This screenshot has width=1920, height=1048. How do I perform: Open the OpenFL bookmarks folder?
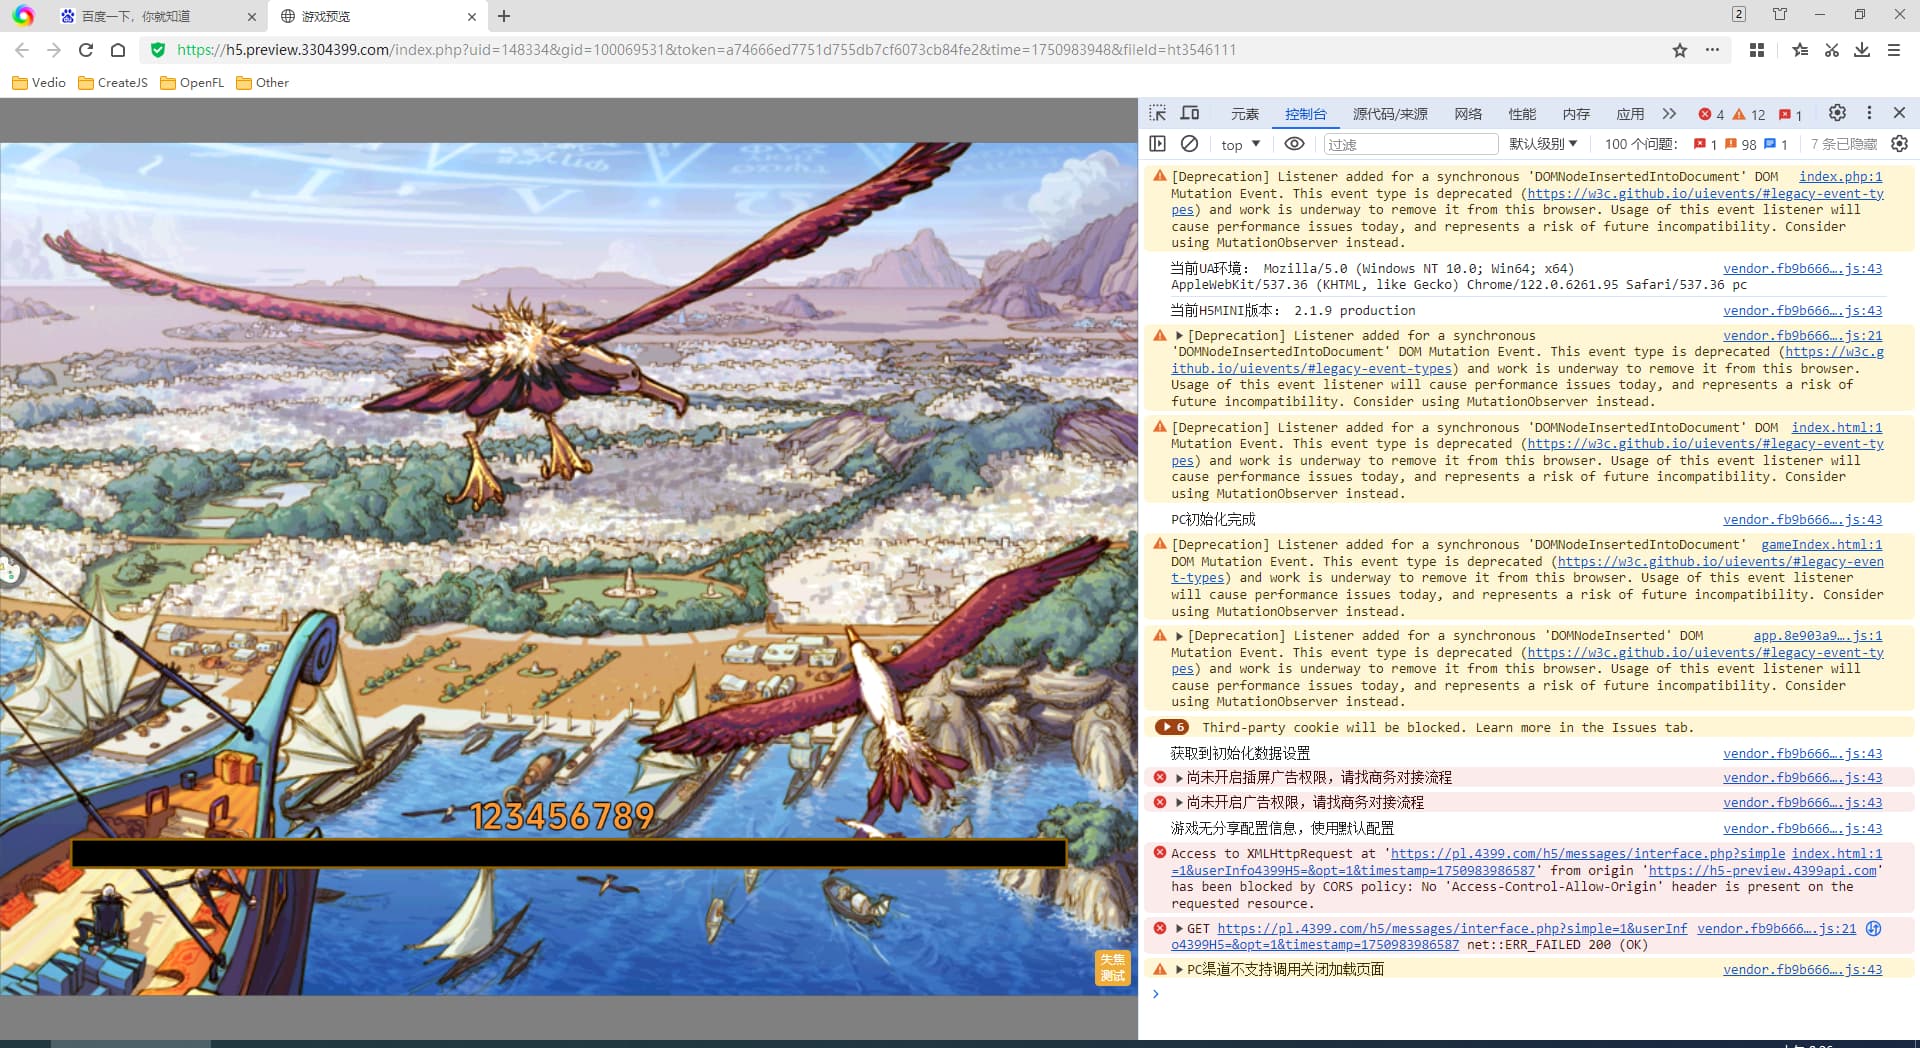(192, 83)
